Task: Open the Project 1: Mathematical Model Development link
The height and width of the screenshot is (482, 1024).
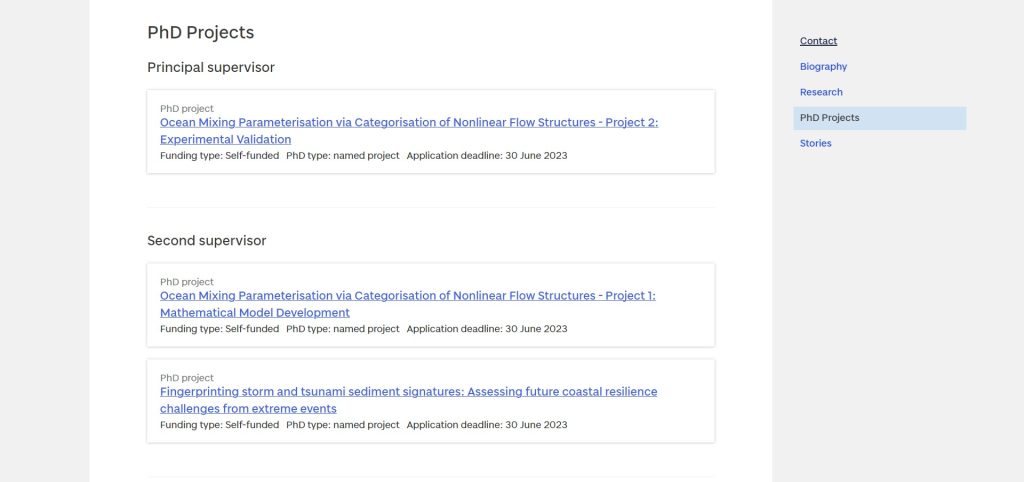Action: coord(407,304)
